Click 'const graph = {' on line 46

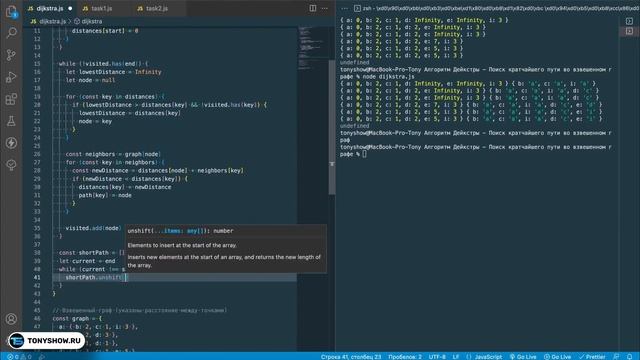pyautogui.click(x=77, y=318)
